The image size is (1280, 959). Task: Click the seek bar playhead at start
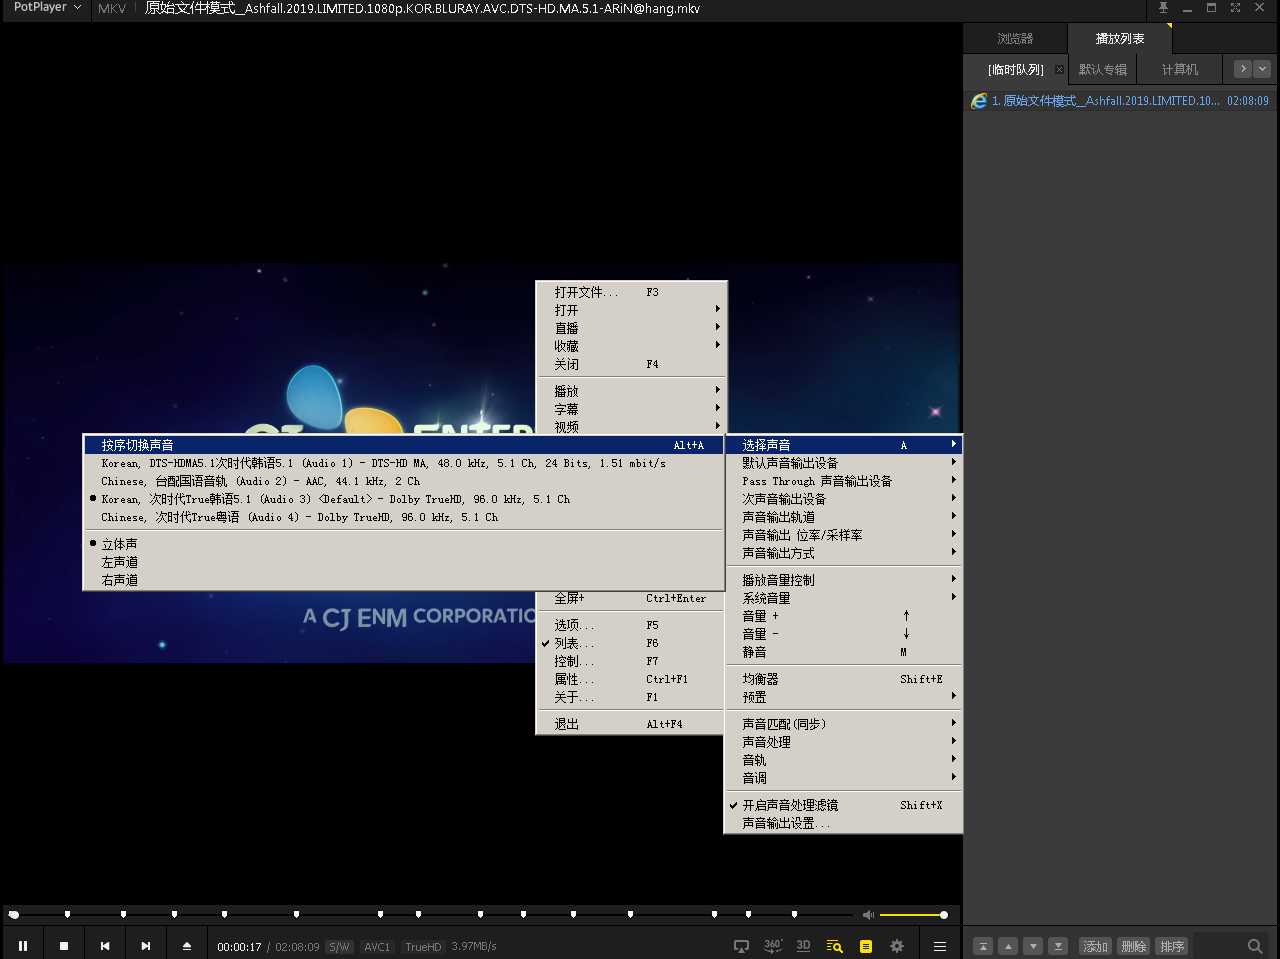click(x=14, y=915)
